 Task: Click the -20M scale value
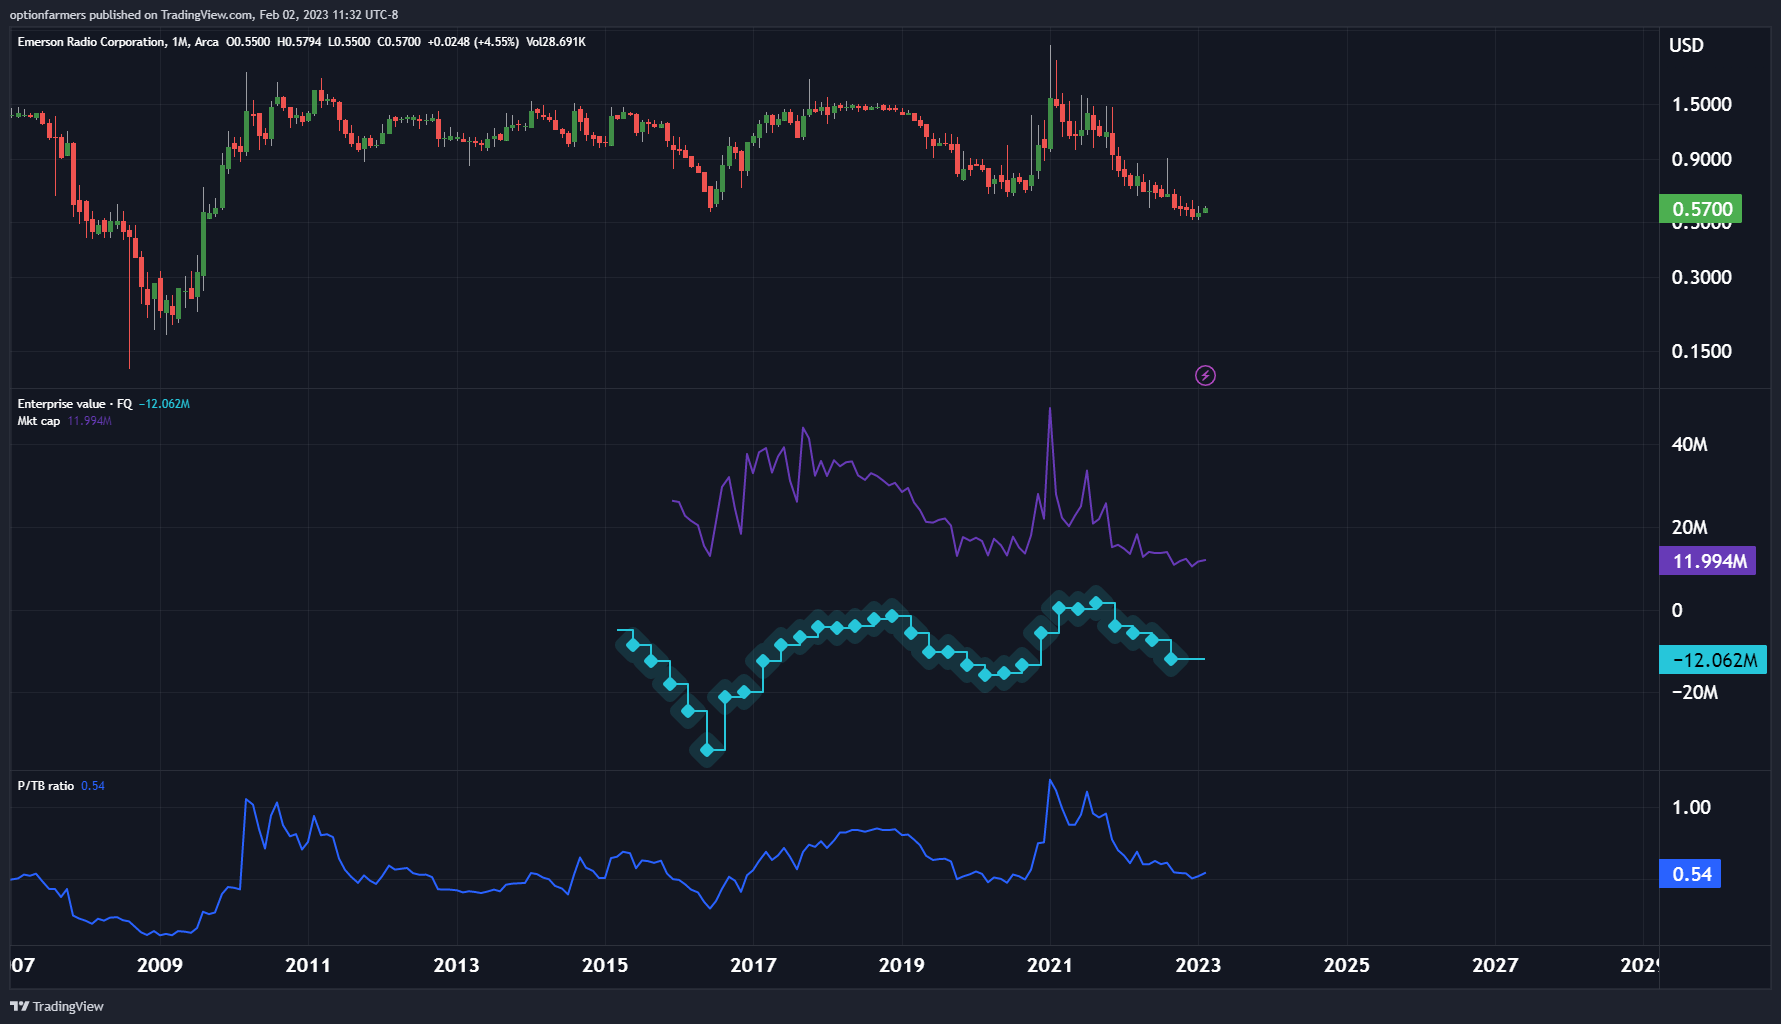1695,692
